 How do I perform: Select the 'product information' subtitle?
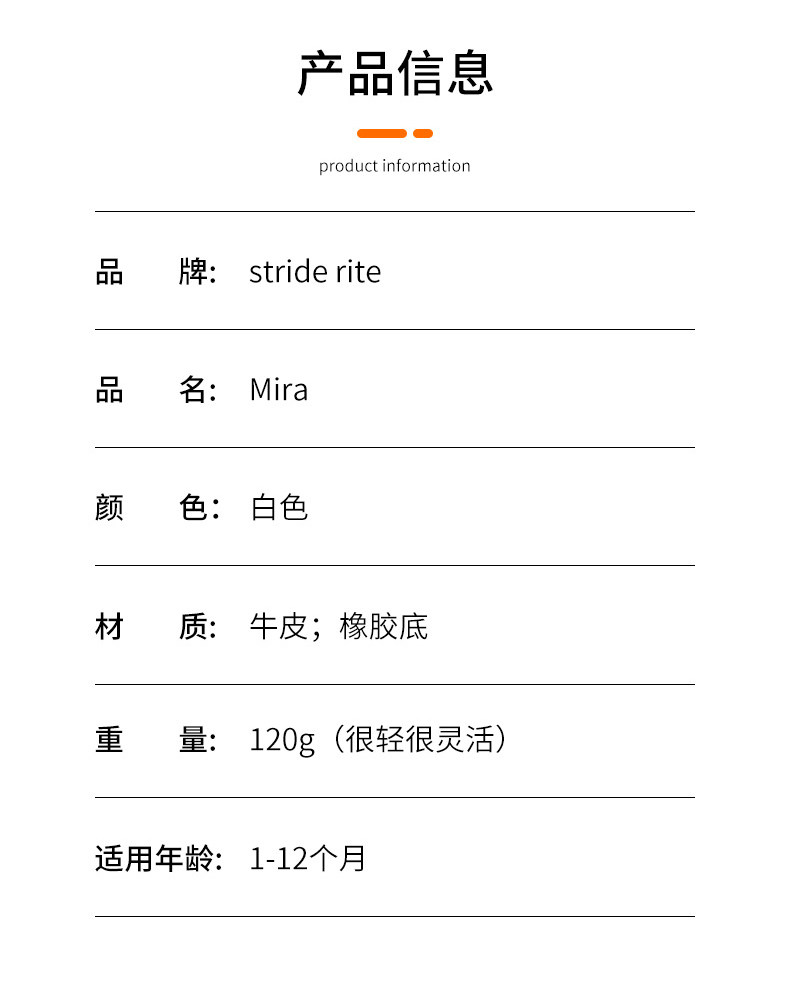[394, 166]
